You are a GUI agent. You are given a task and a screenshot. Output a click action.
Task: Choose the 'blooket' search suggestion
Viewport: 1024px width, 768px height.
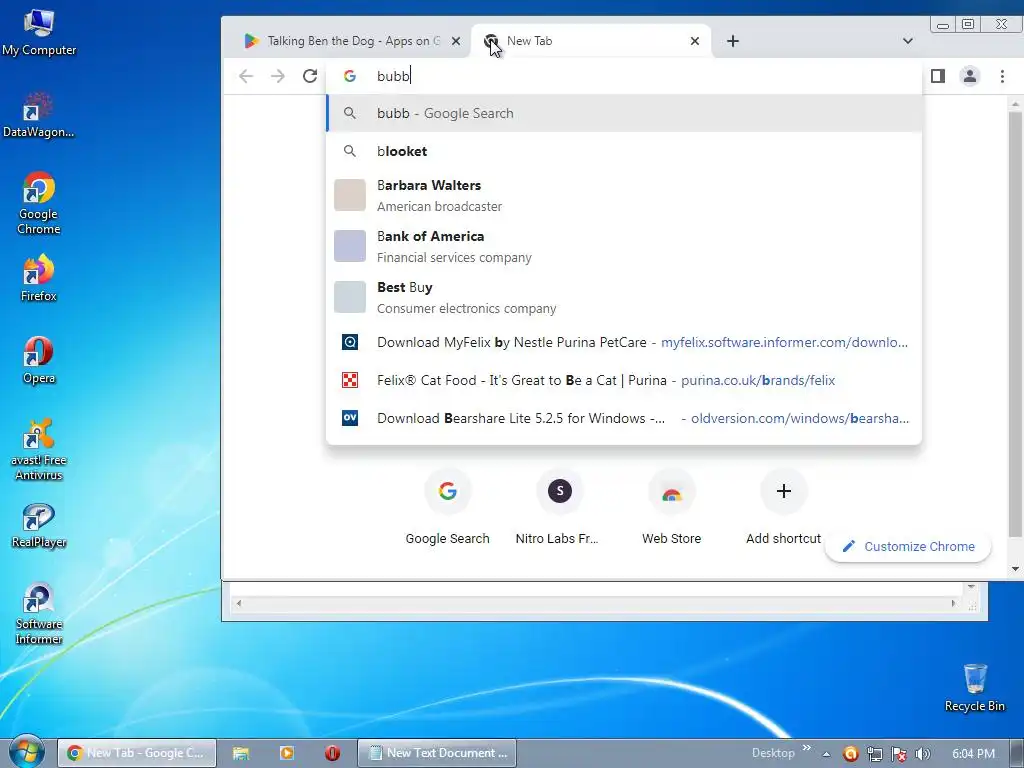[x=624, y=152]
